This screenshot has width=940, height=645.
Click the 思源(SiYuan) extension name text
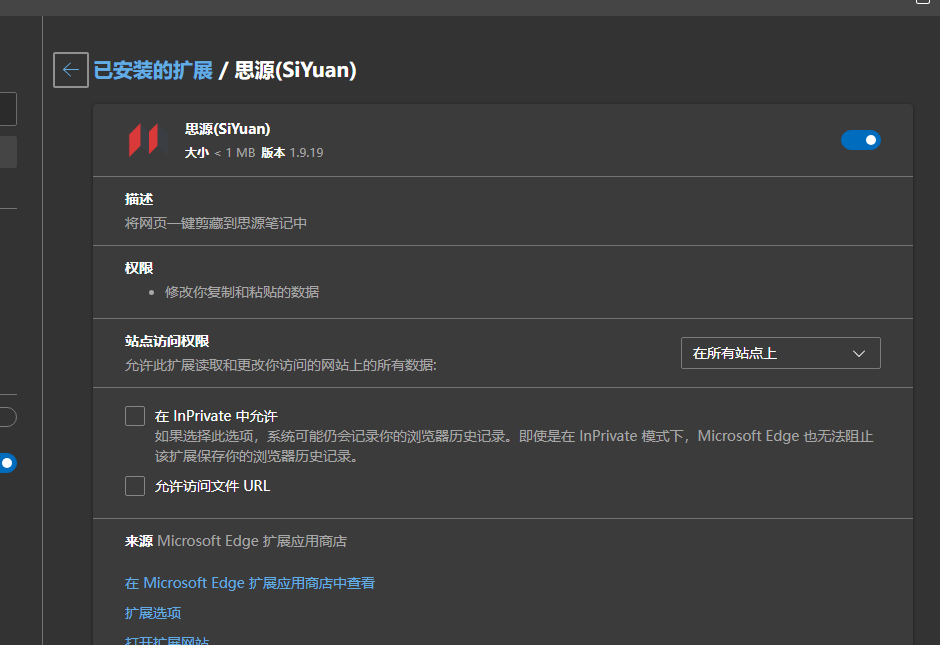[x=228, y=129]
